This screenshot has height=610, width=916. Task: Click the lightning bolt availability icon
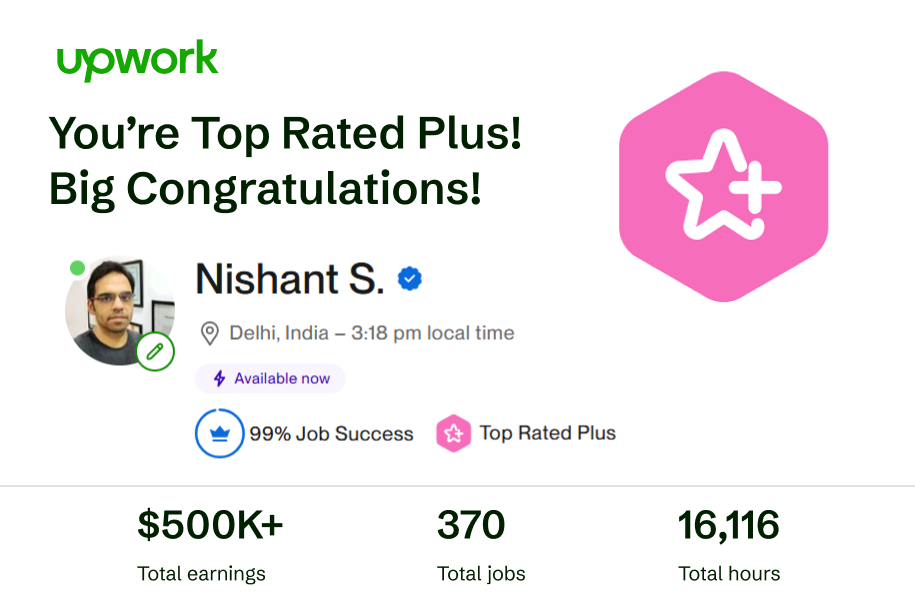pos(219,379)
